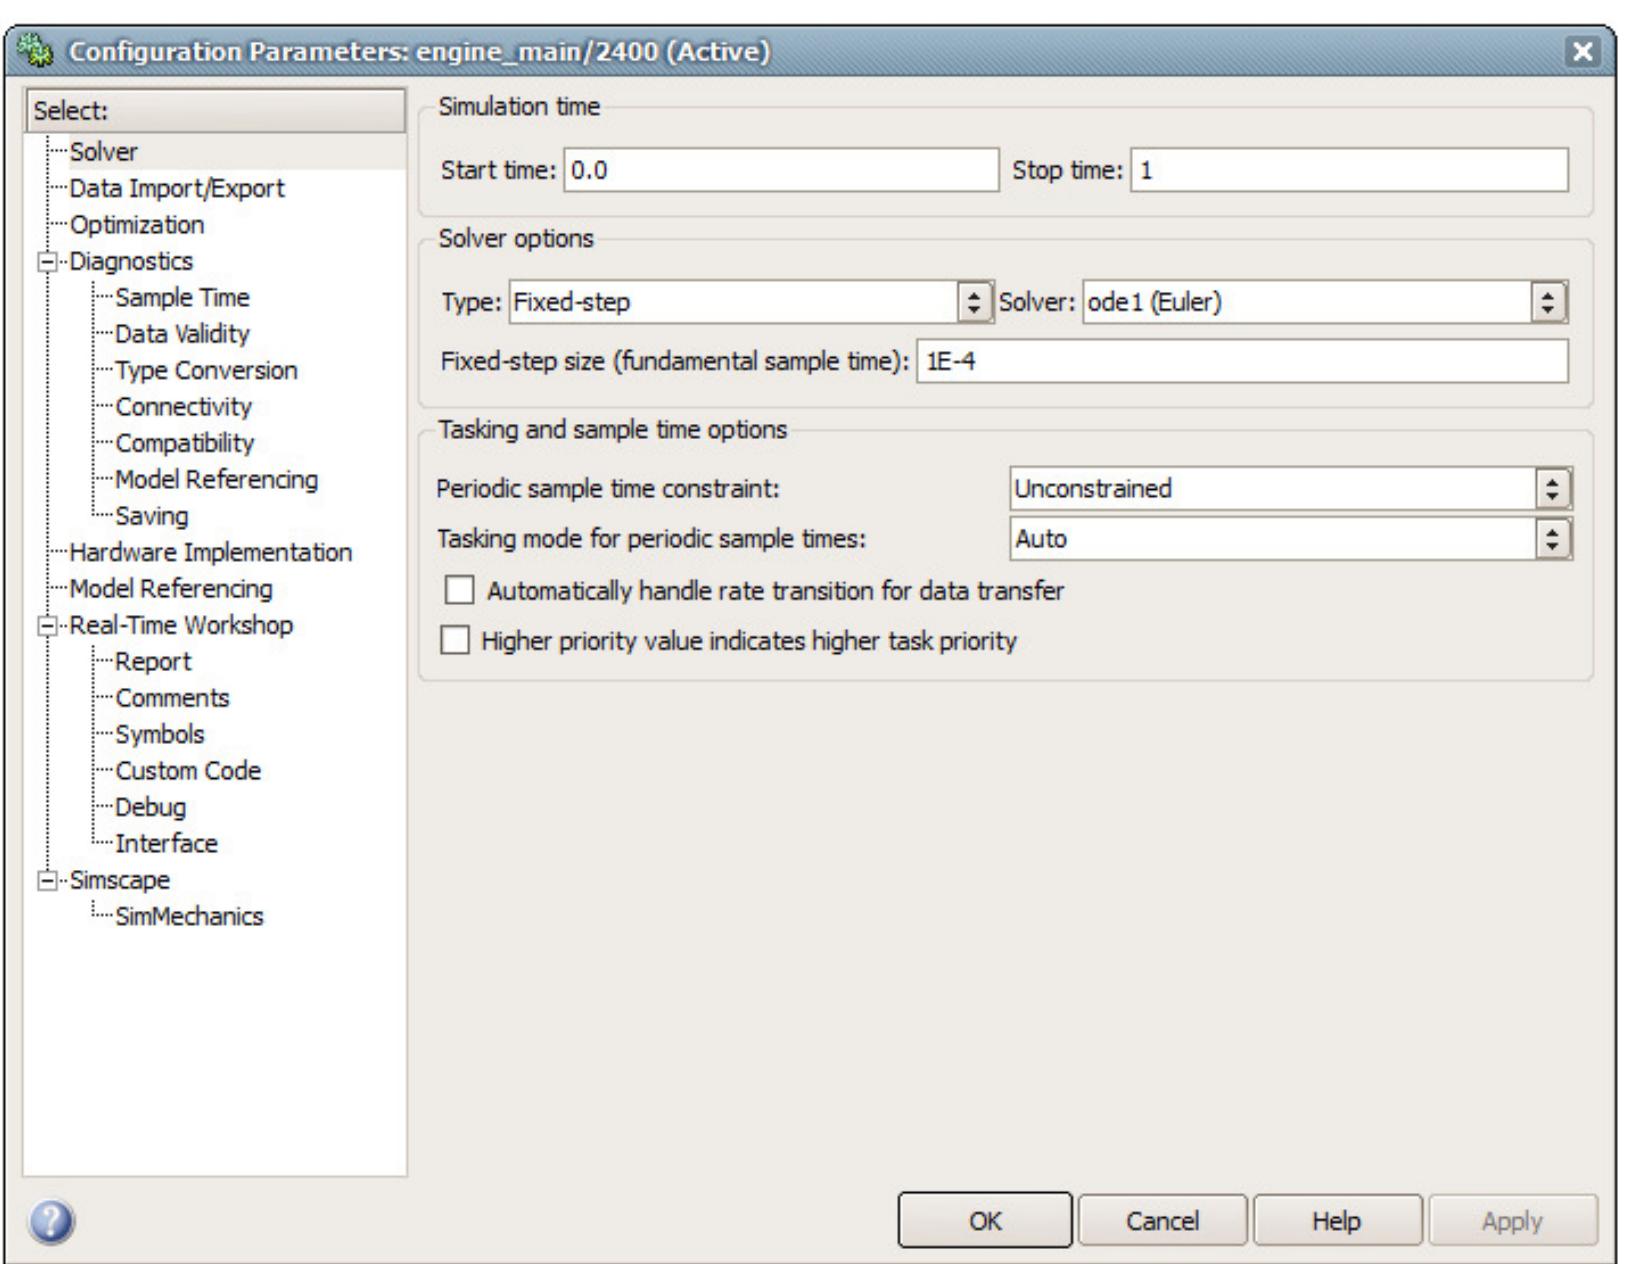Select Model Referencing under Diagnostics

[x=217, y=479]
